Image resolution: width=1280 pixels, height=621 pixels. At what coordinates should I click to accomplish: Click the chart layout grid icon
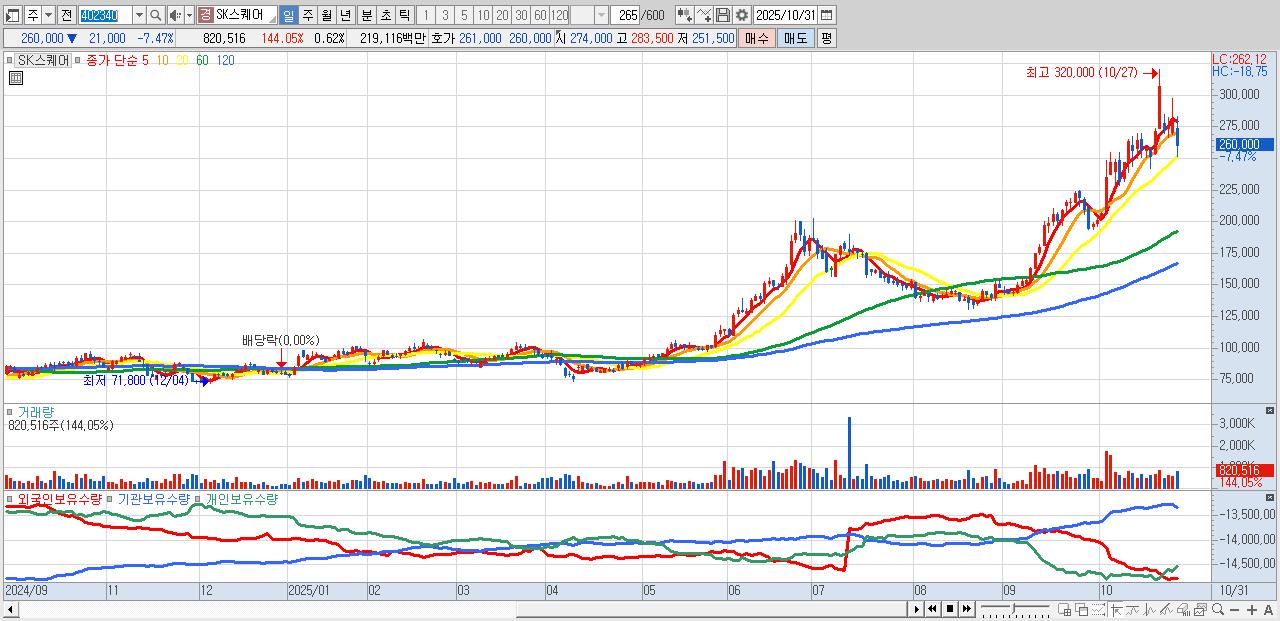(1064, 609)
